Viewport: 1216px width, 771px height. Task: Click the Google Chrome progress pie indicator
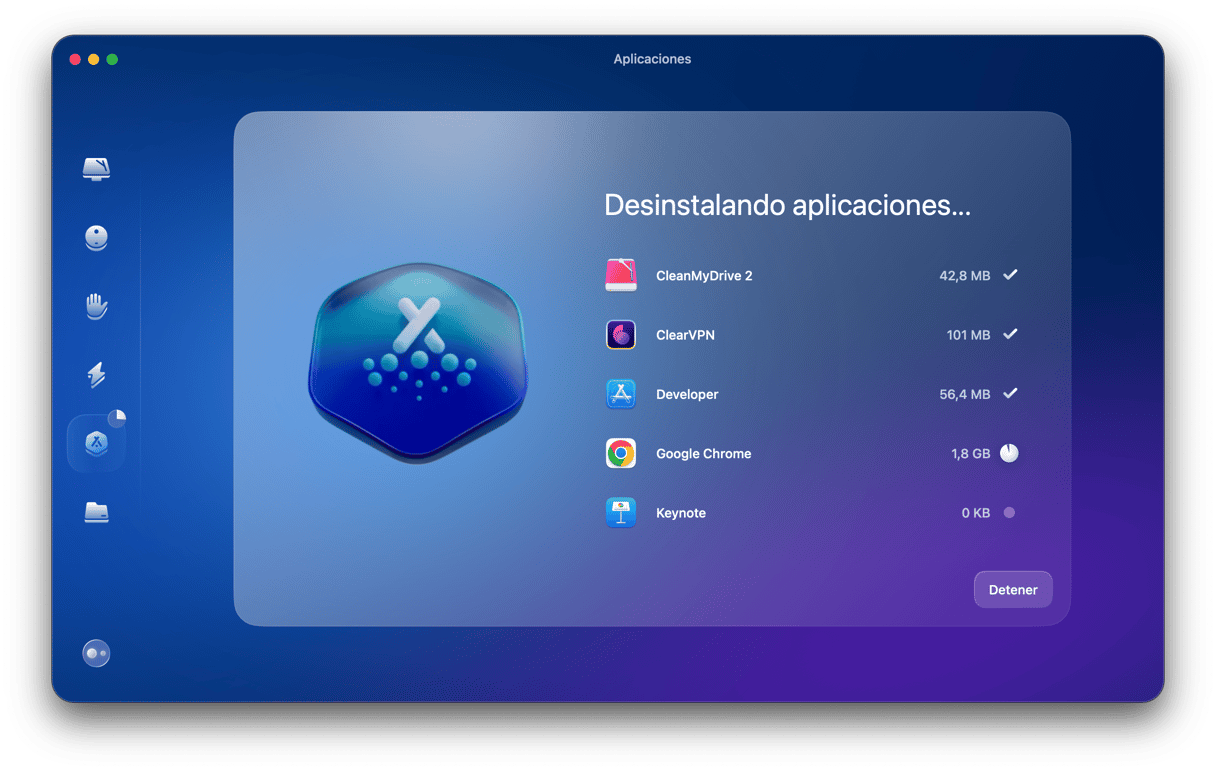[x=1010, y=454]
